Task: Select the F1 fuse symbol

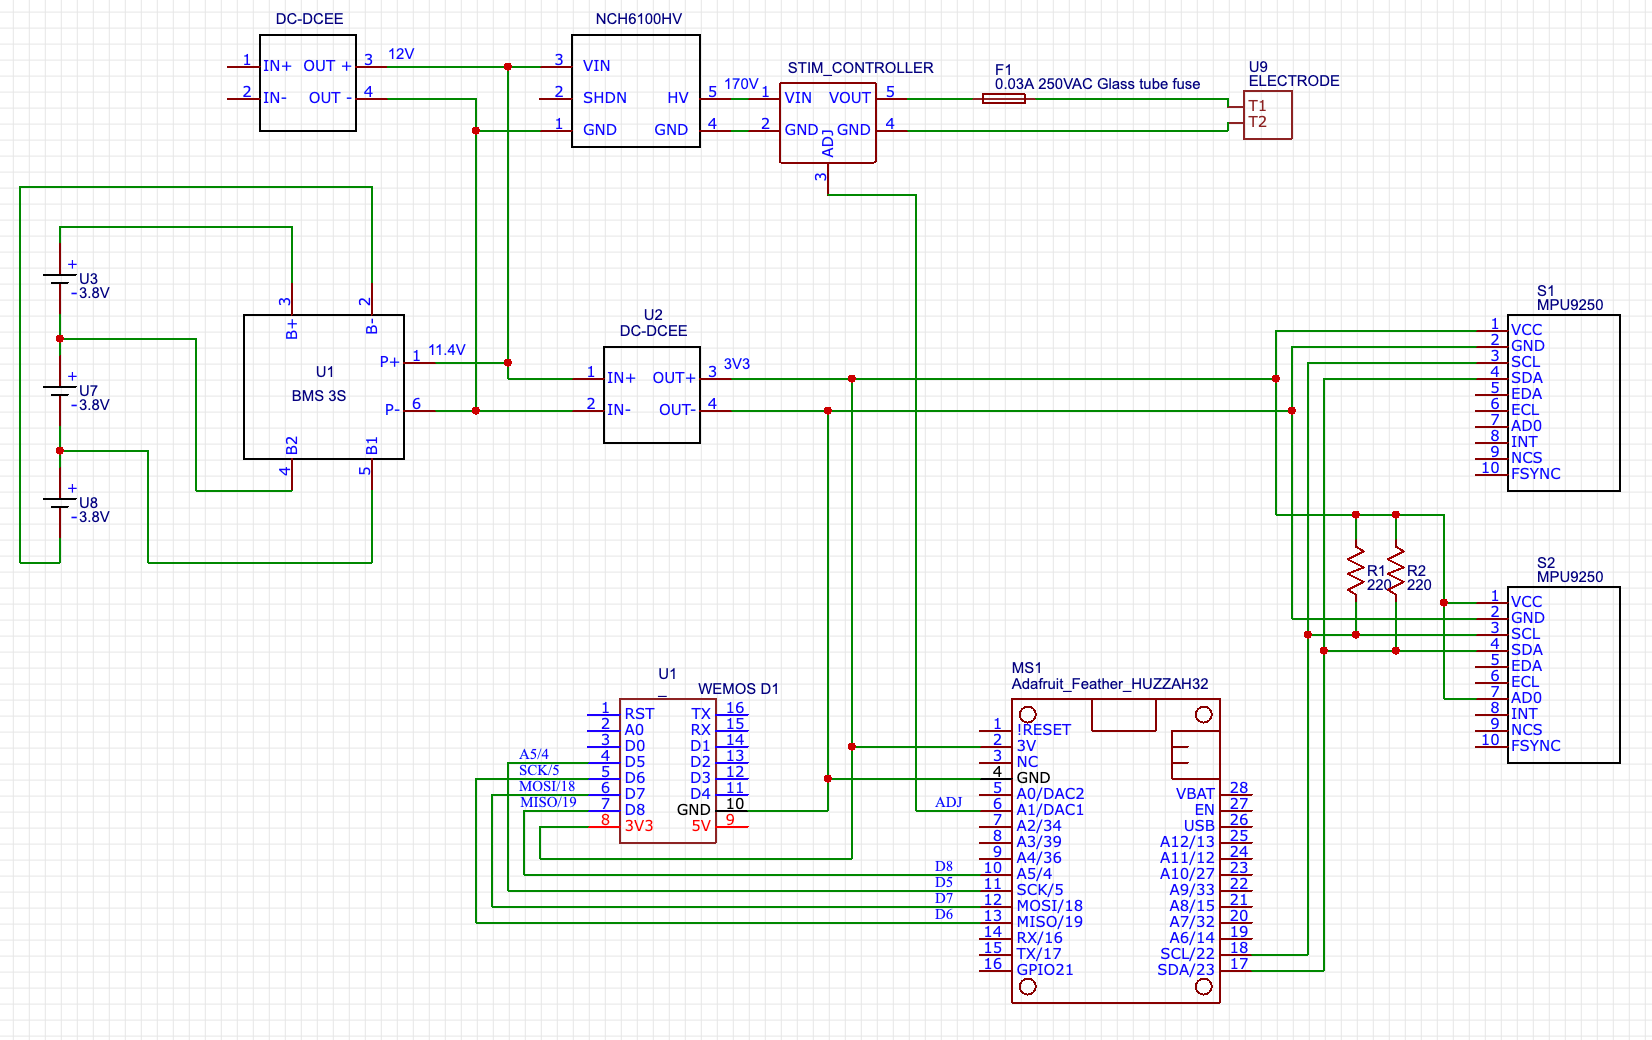Action: pos(1003,99)
